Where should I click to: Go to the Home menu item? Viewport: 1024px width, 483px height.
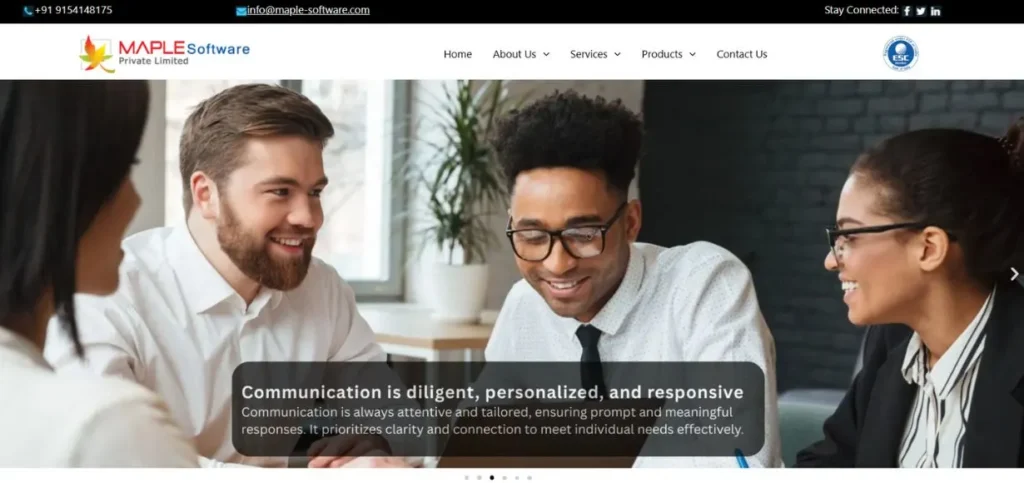coord(458,54)
